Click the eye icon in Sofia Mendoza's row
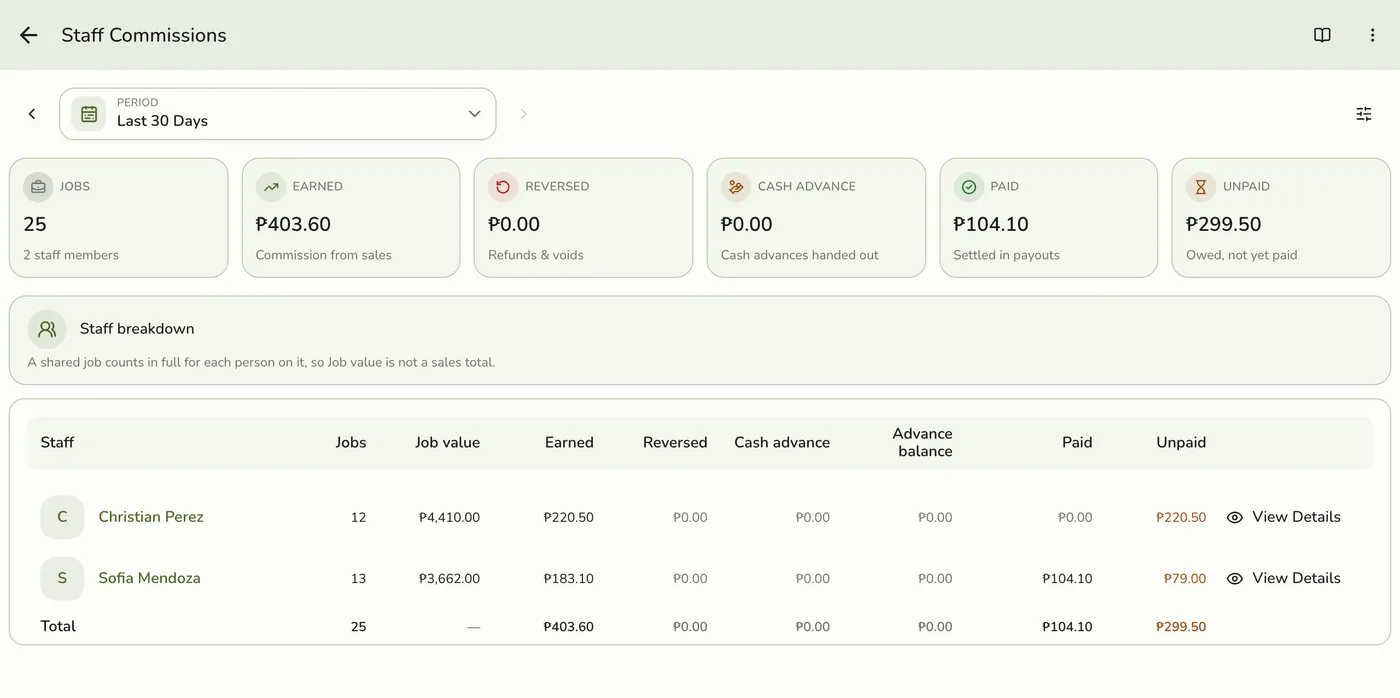The height and width of the screenshot is (698, 1400). [1235, 579]
